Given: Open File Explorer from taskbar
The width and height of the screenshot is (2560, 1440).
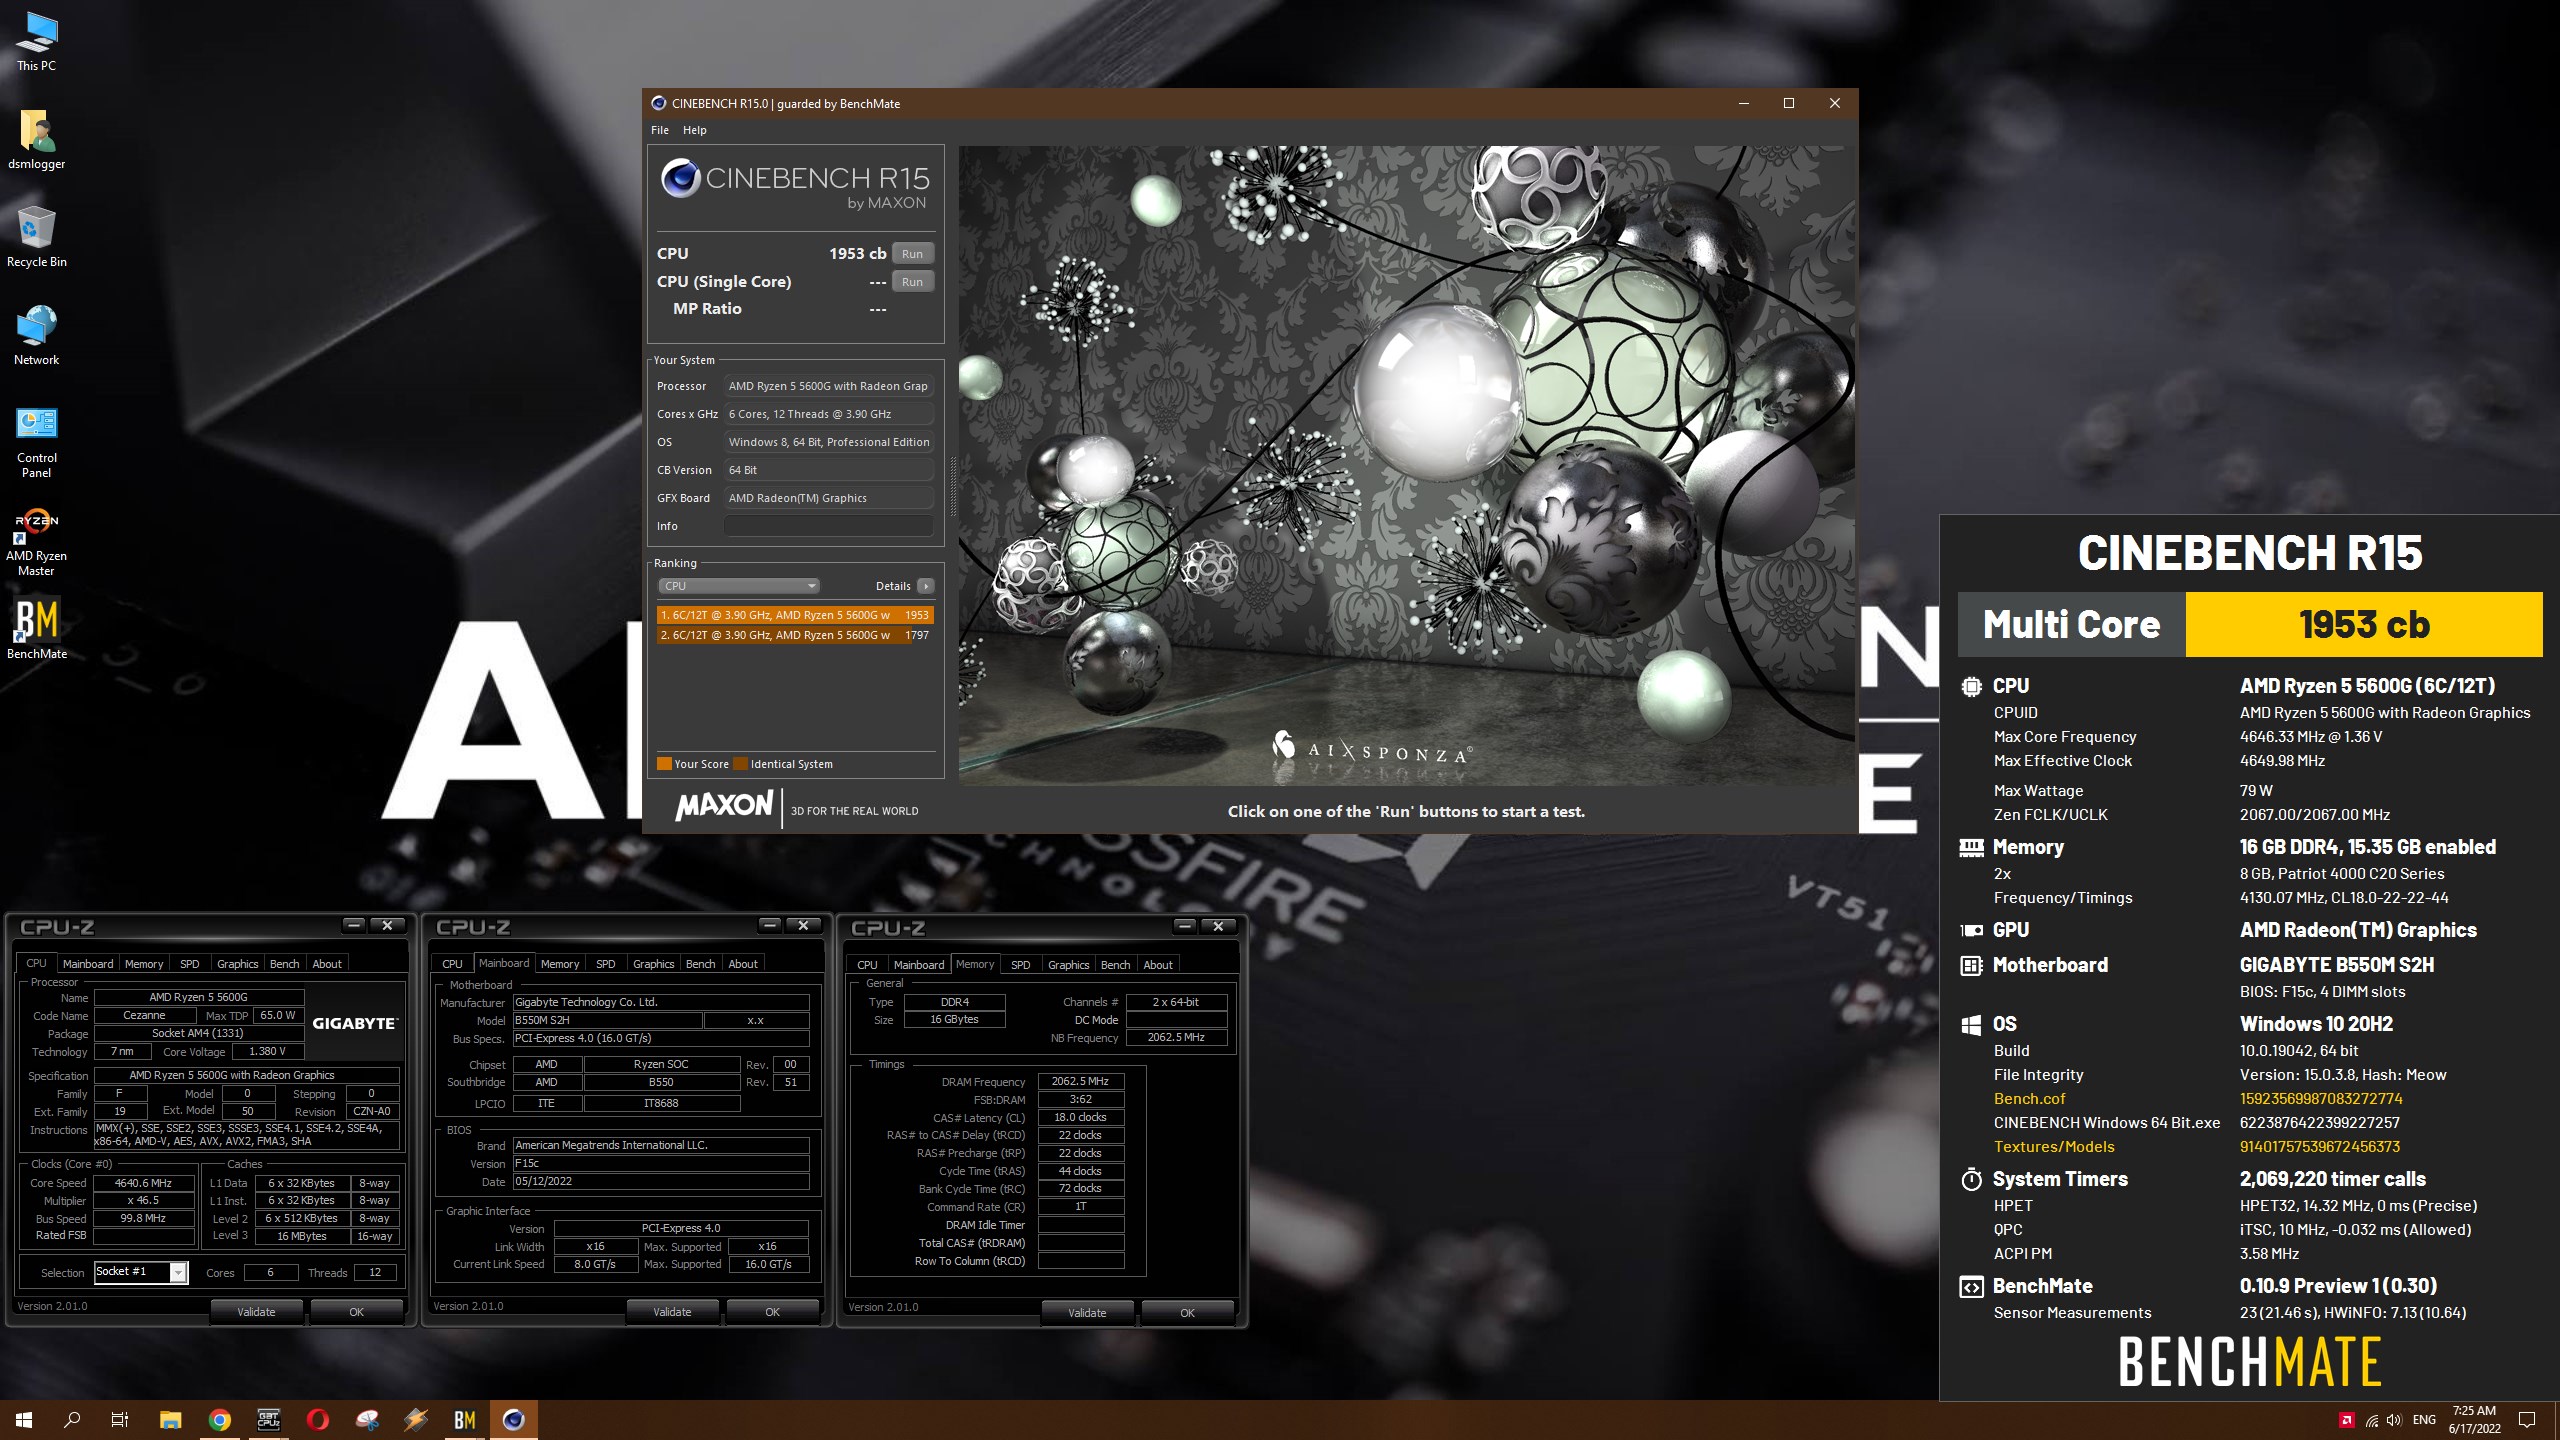Looking at the screenshot, I should pyautogui.click(x=170, y=1419).
